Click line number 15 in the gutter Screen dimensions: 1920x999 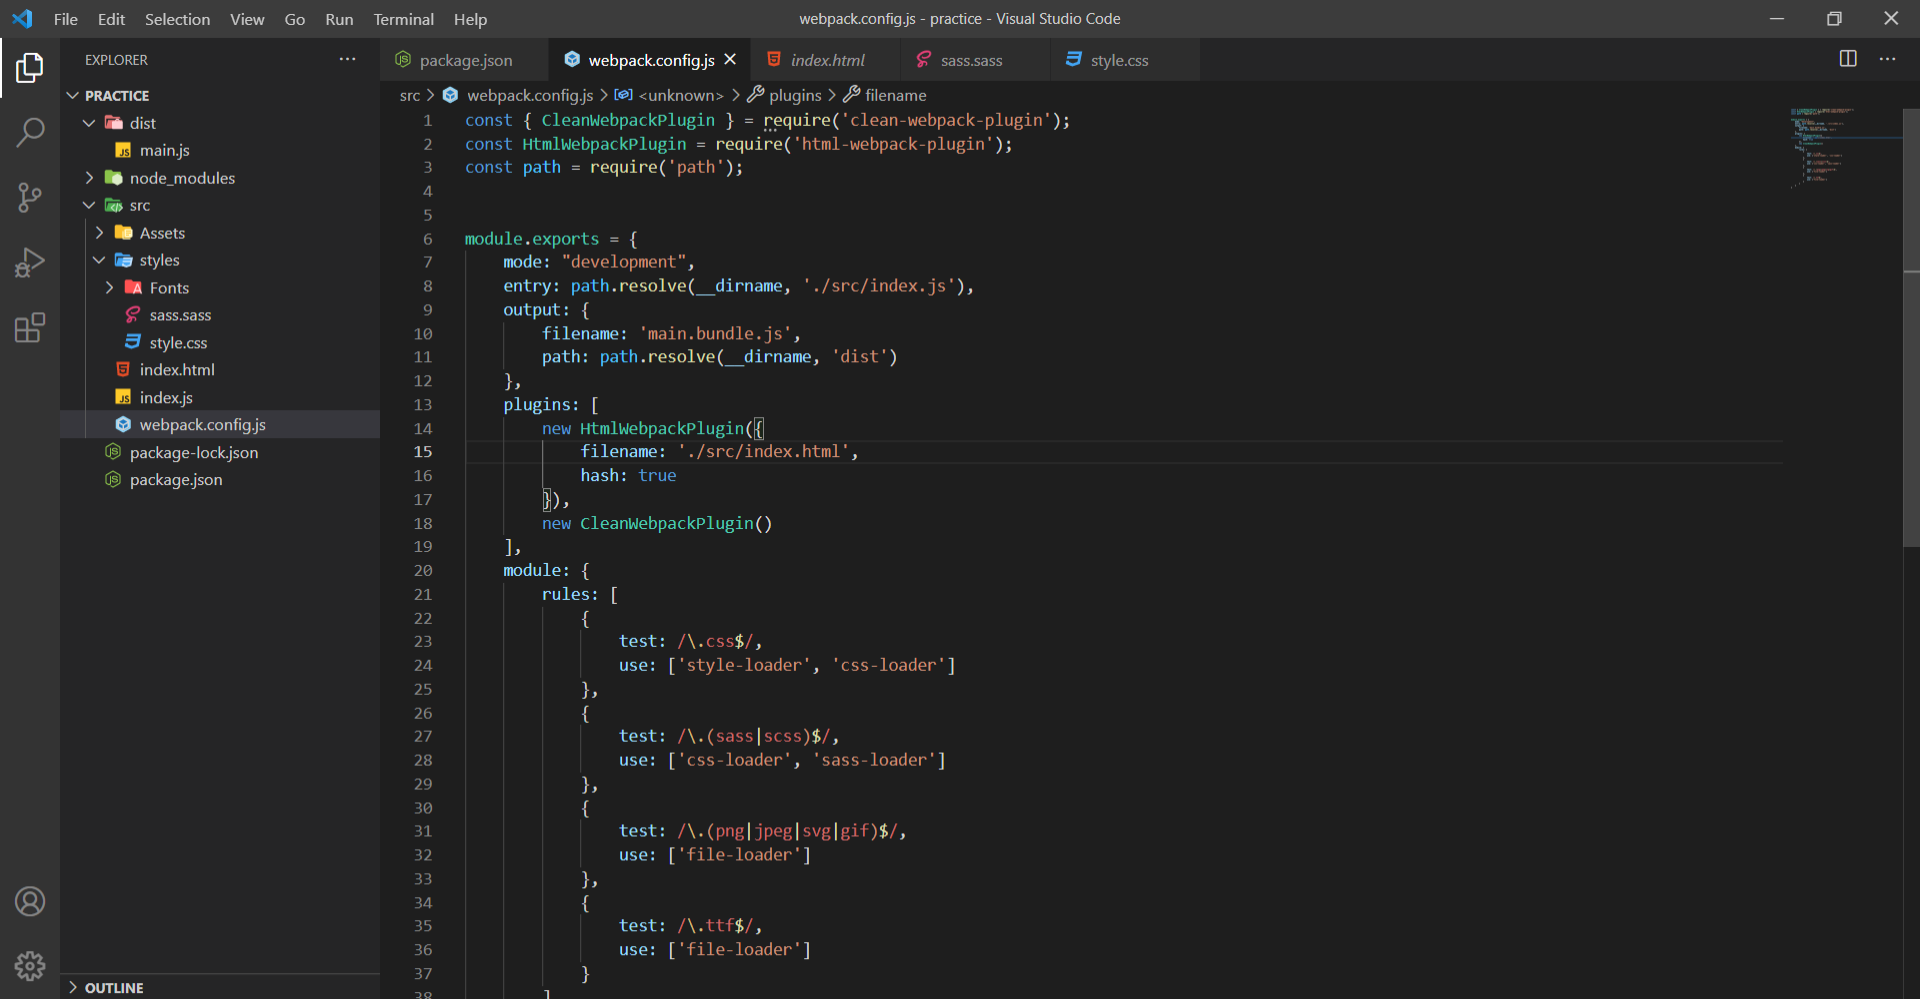(423, 452)
